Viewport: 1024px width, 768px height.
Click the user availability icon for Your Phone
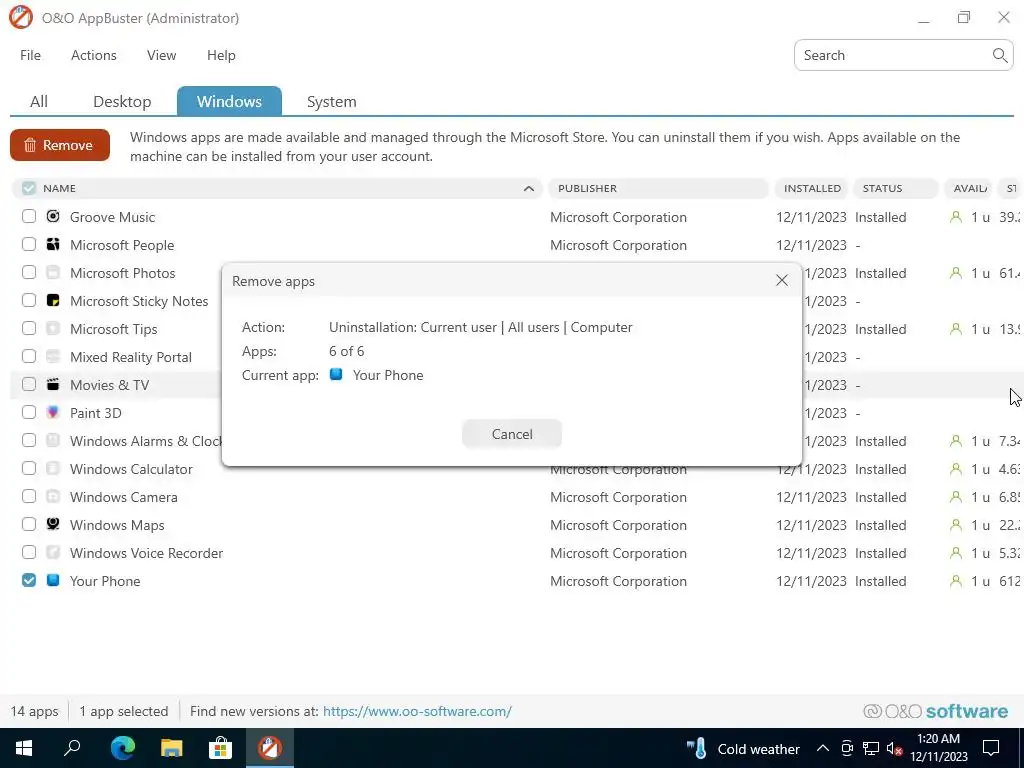(x=955, y=581)
